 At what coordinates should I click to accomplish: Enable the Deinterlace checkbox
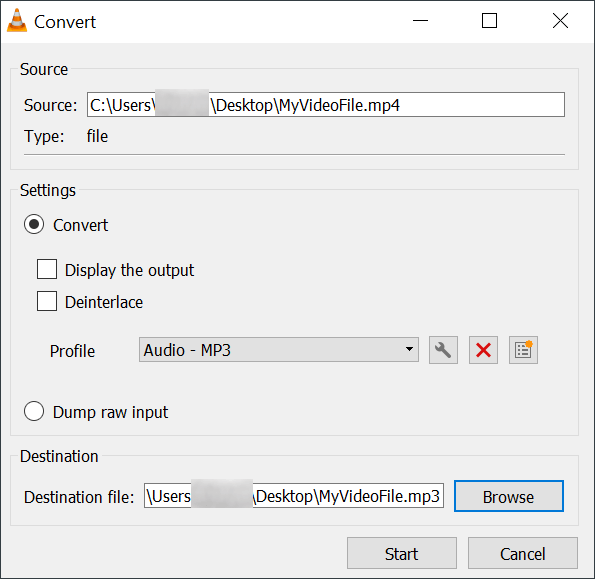47,301
